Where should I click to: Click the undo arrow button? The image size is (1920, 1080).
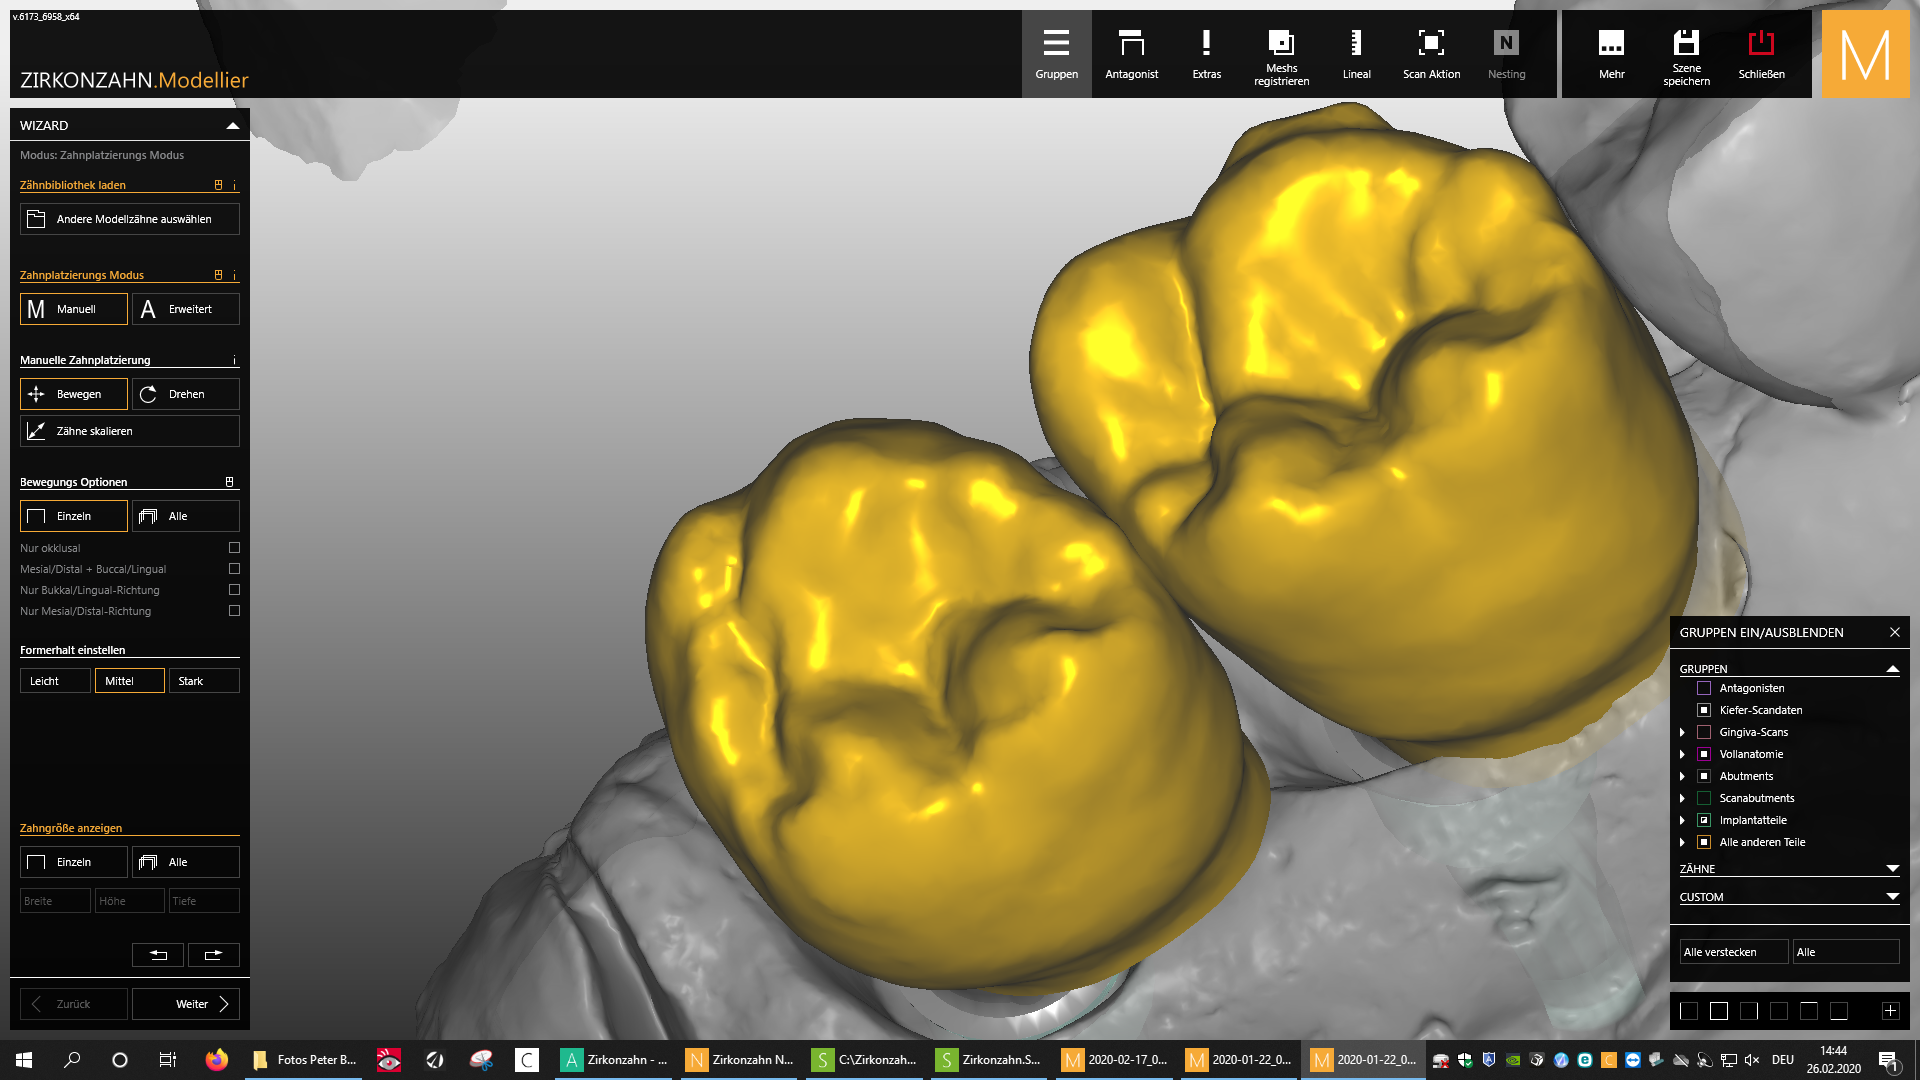158,955
